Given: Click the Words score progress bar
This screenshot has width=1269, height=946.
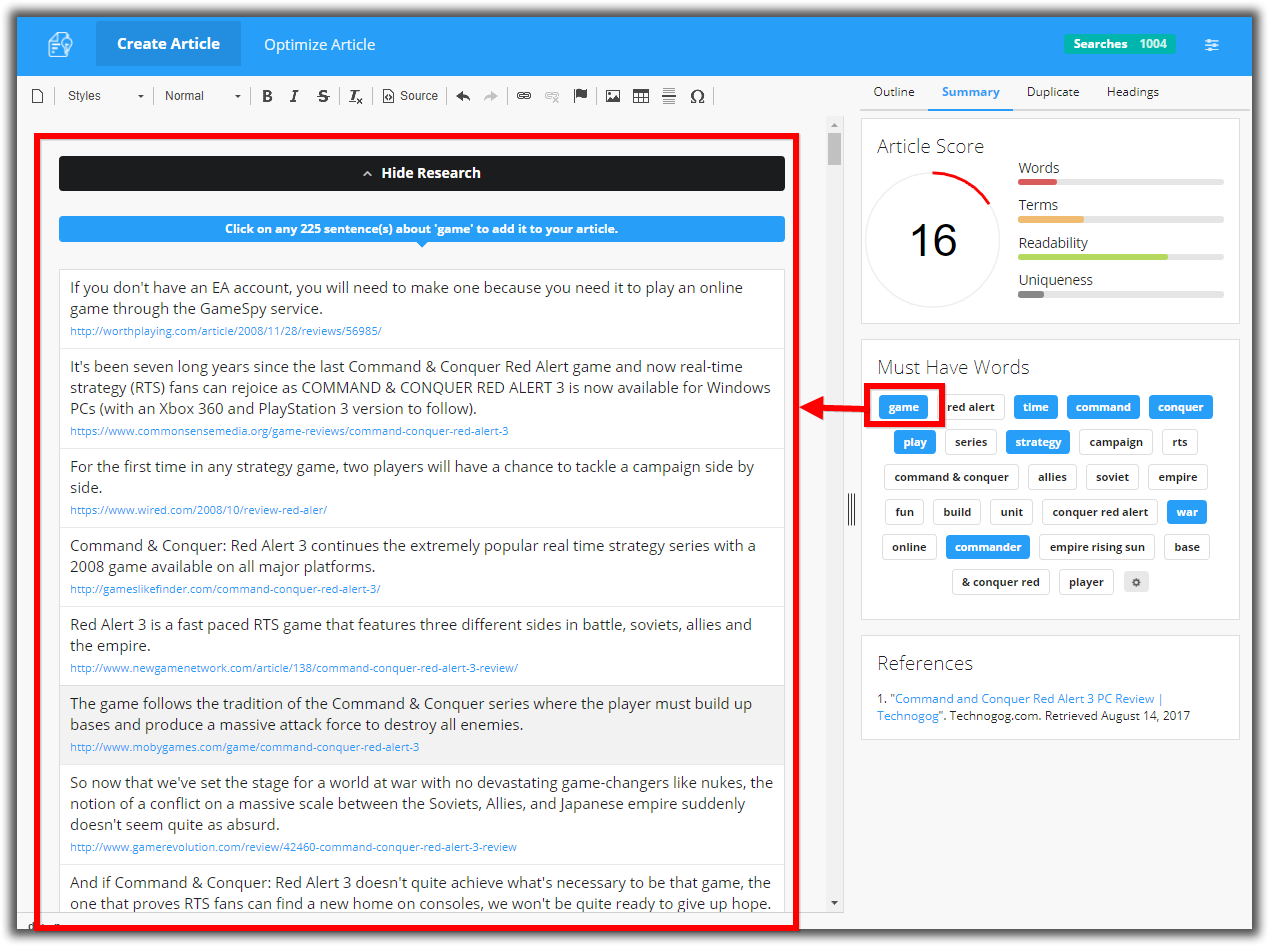Looking at the screenshot, I should (x=1121, y=182).
